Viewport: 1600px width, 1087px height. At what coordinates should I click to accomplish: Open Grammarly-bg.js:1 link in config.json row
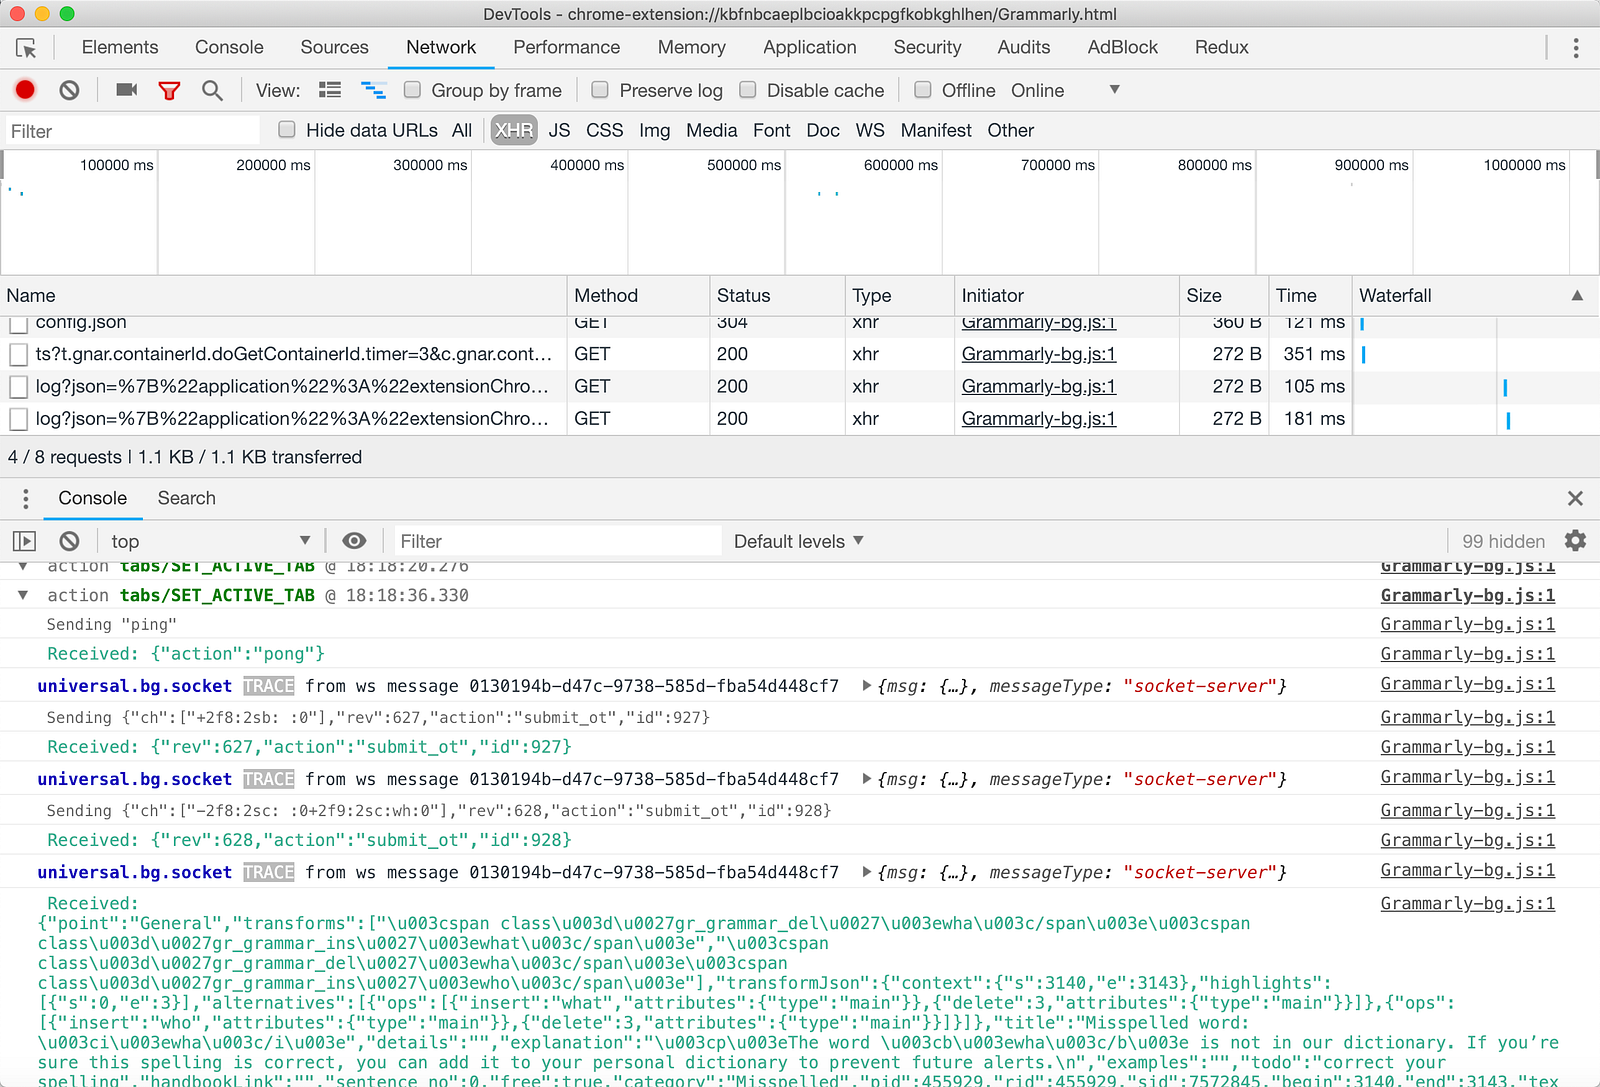coord(1038,323)
